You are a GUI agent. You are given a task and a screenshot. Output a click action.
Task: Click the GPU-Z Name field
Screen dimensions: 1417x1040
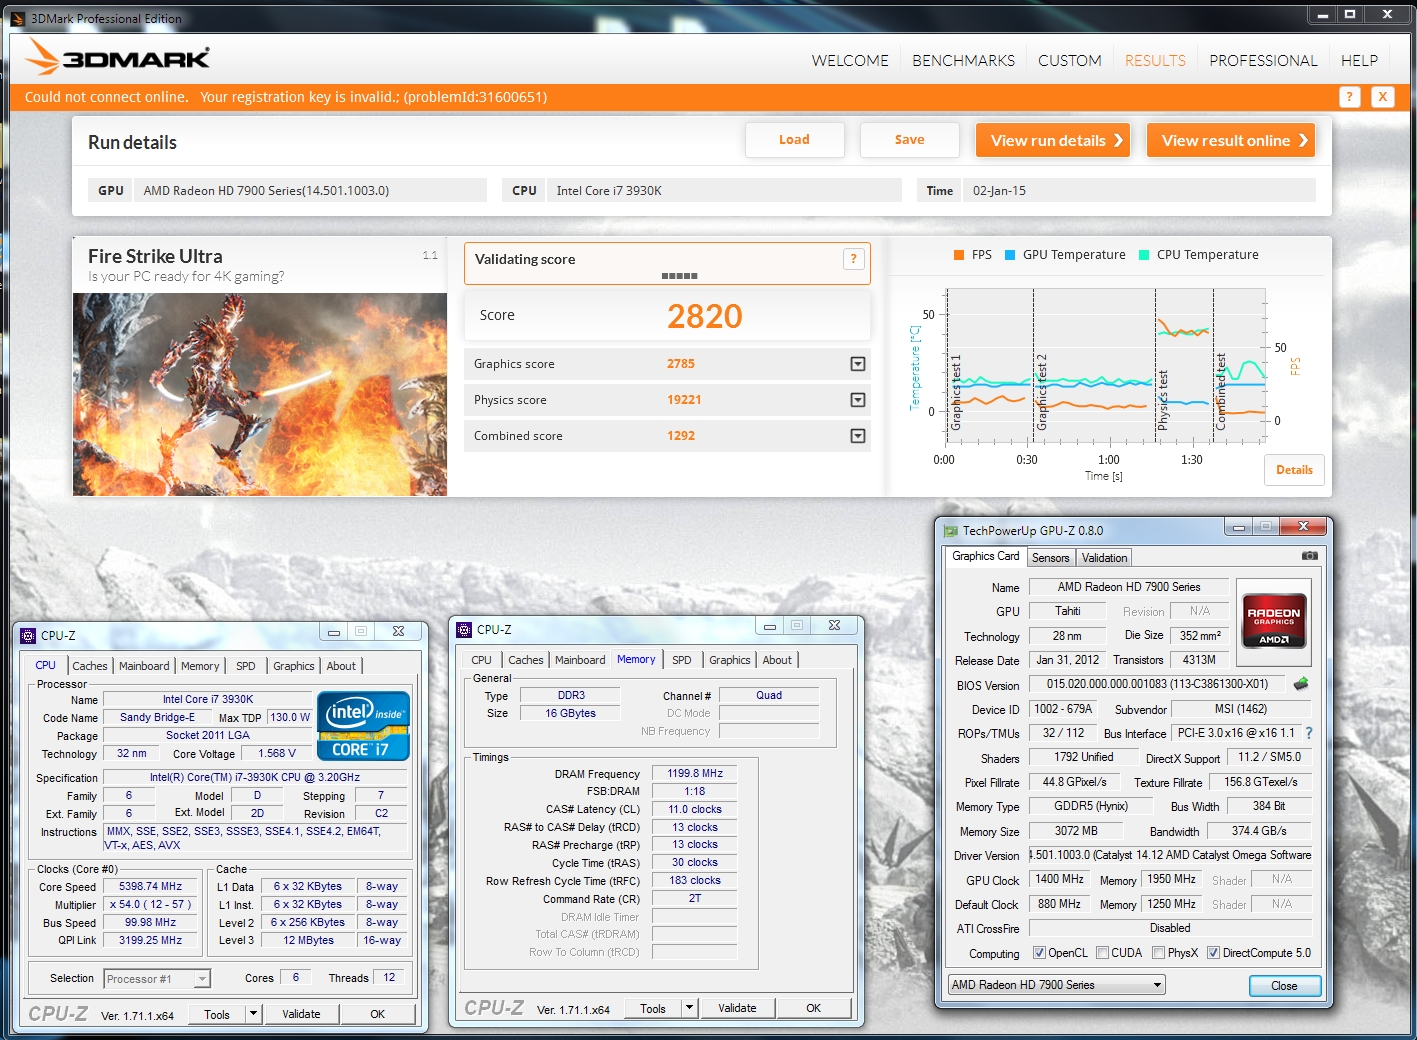coord(1129,587)
